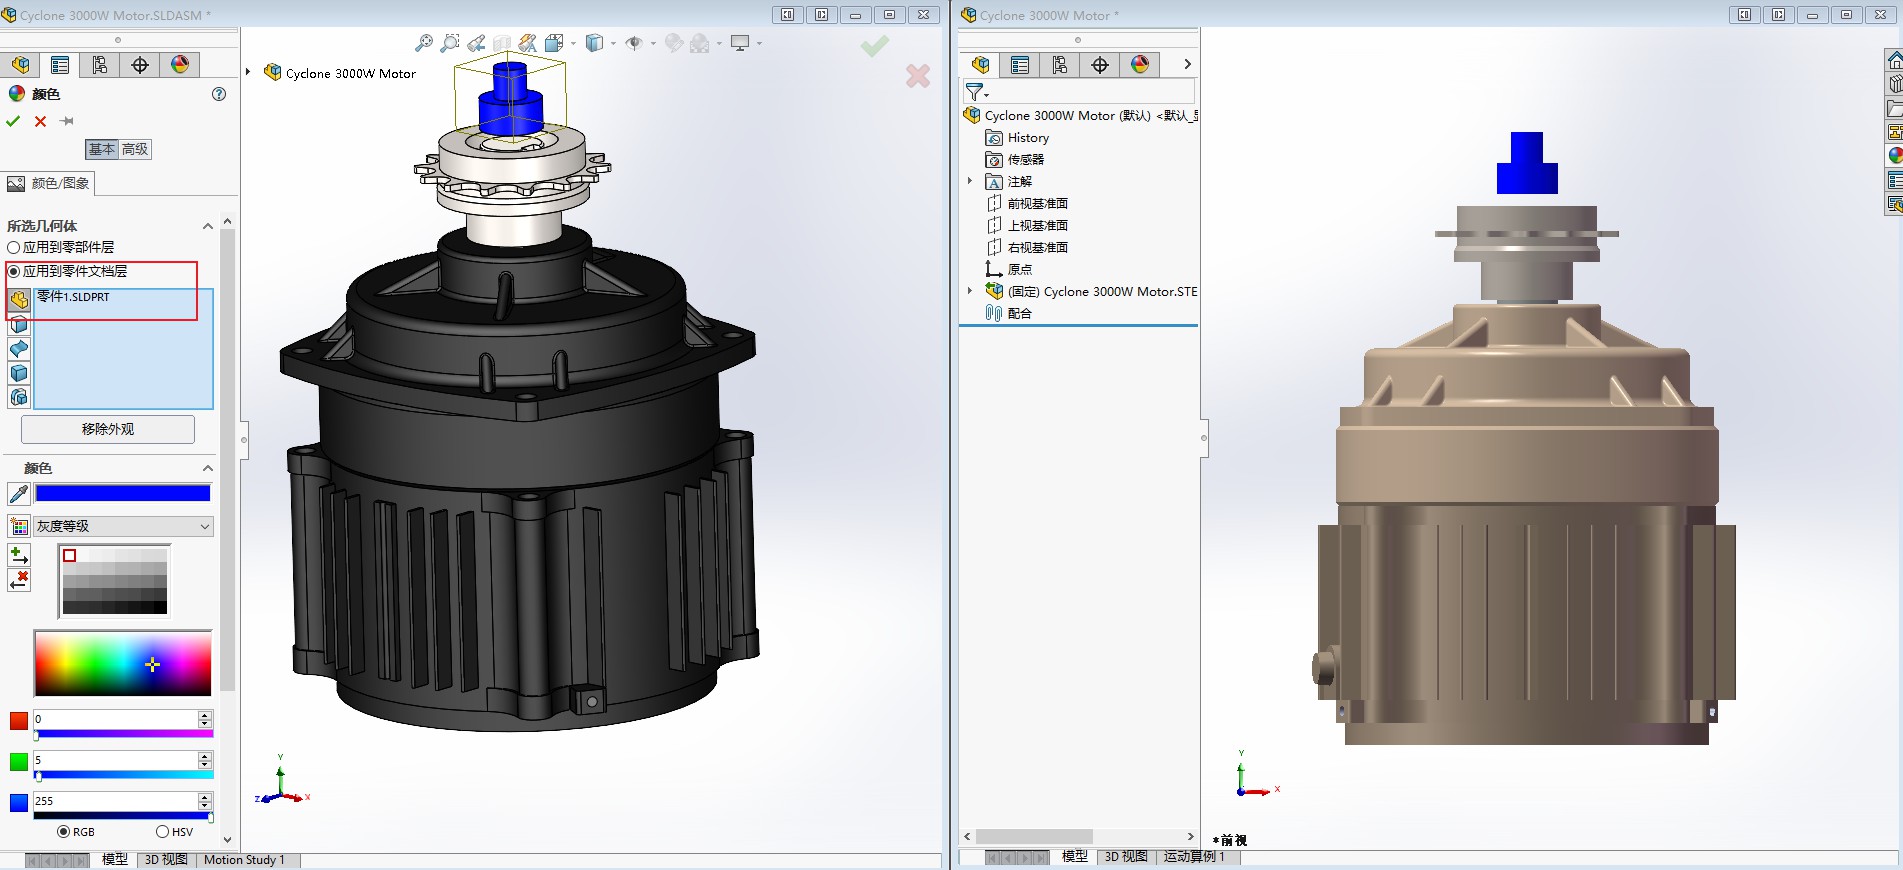Open the Motion Study 1 tab
Screen dimensions: 1903x870
244,860
